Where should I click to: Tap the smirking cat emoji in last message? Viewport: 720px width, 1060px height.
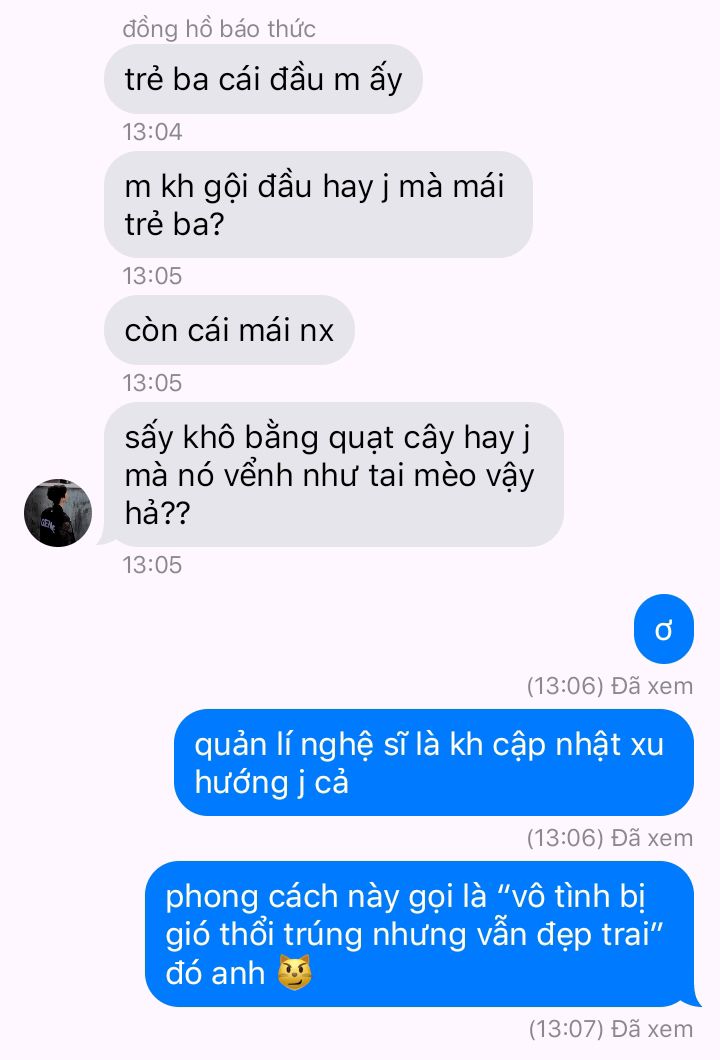pos(295,973)
